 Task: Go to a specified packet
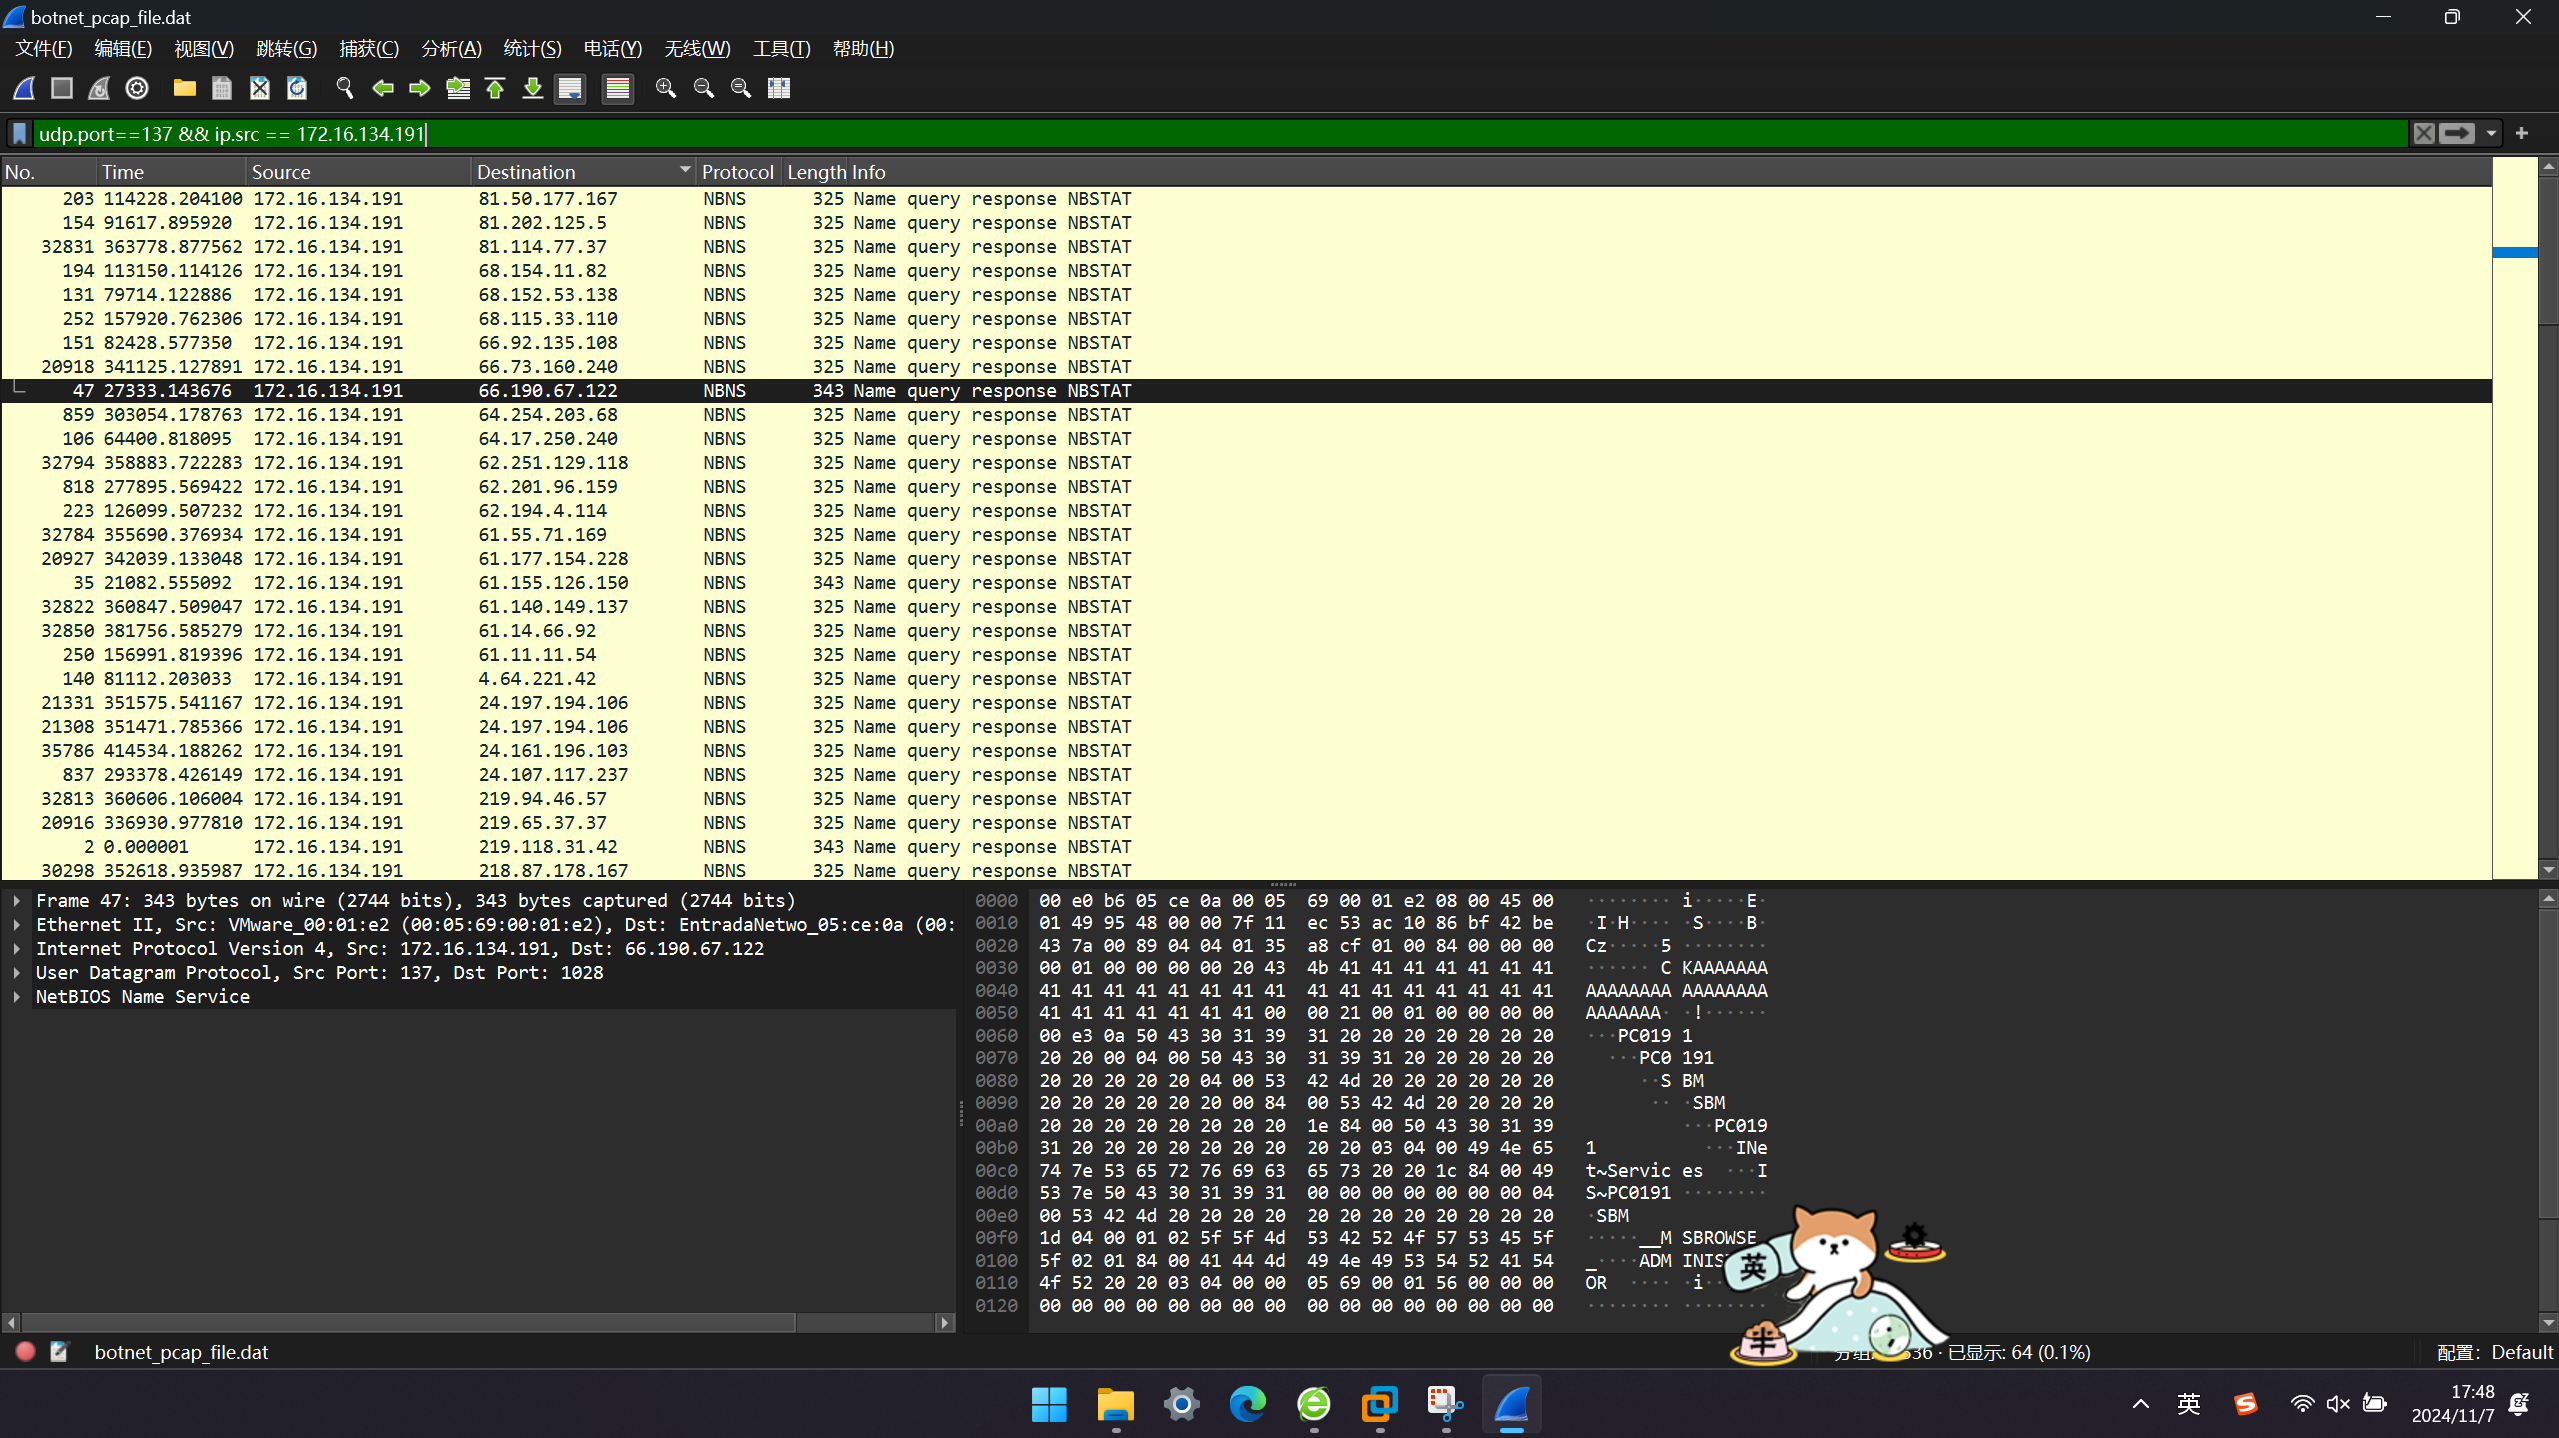pyautogui.click(x=458, y=88)
